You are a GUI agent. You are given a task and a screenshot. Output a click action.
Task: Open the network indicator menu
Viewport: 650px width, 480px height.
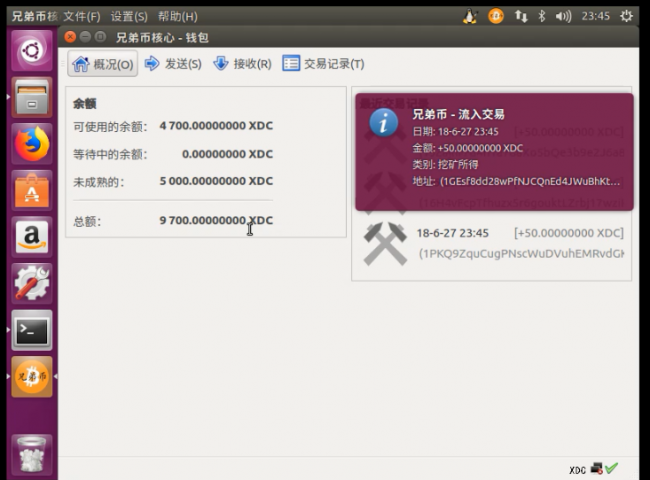pyautogui.click(x=521, y=16)
